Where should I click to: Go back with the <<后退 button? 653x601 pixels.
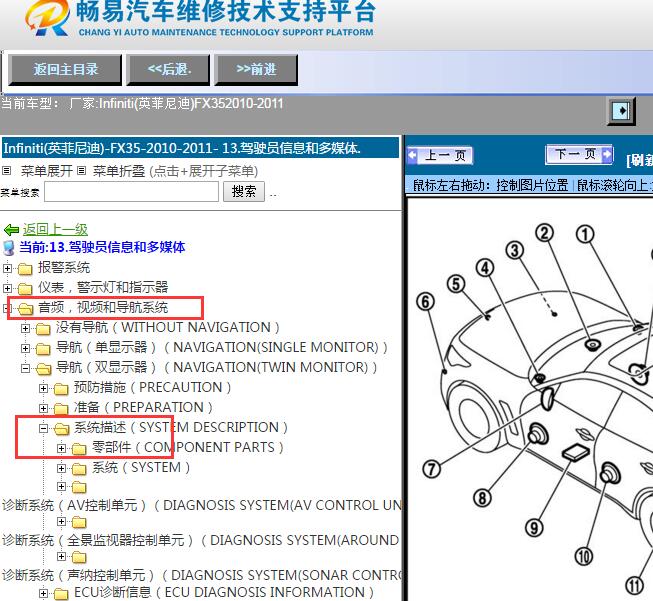point(168,69)
